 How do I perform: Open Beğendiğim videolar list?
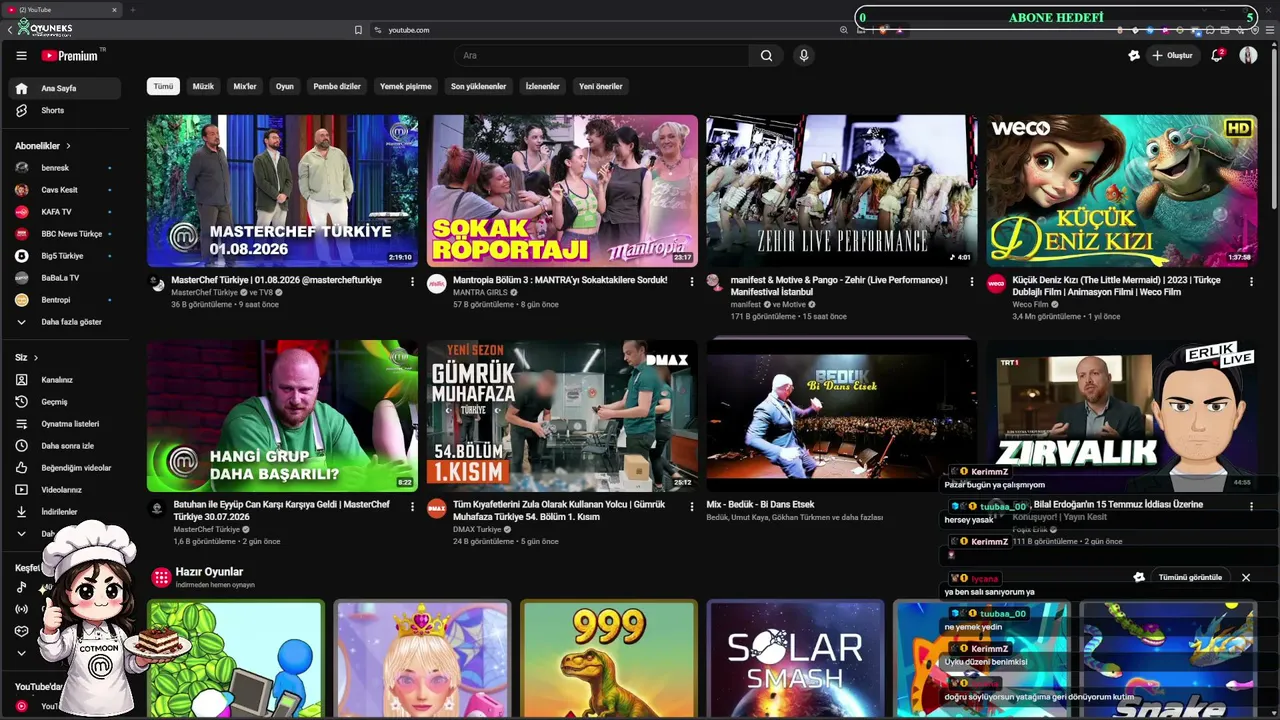pyautogui.click(x=65, y=468)
